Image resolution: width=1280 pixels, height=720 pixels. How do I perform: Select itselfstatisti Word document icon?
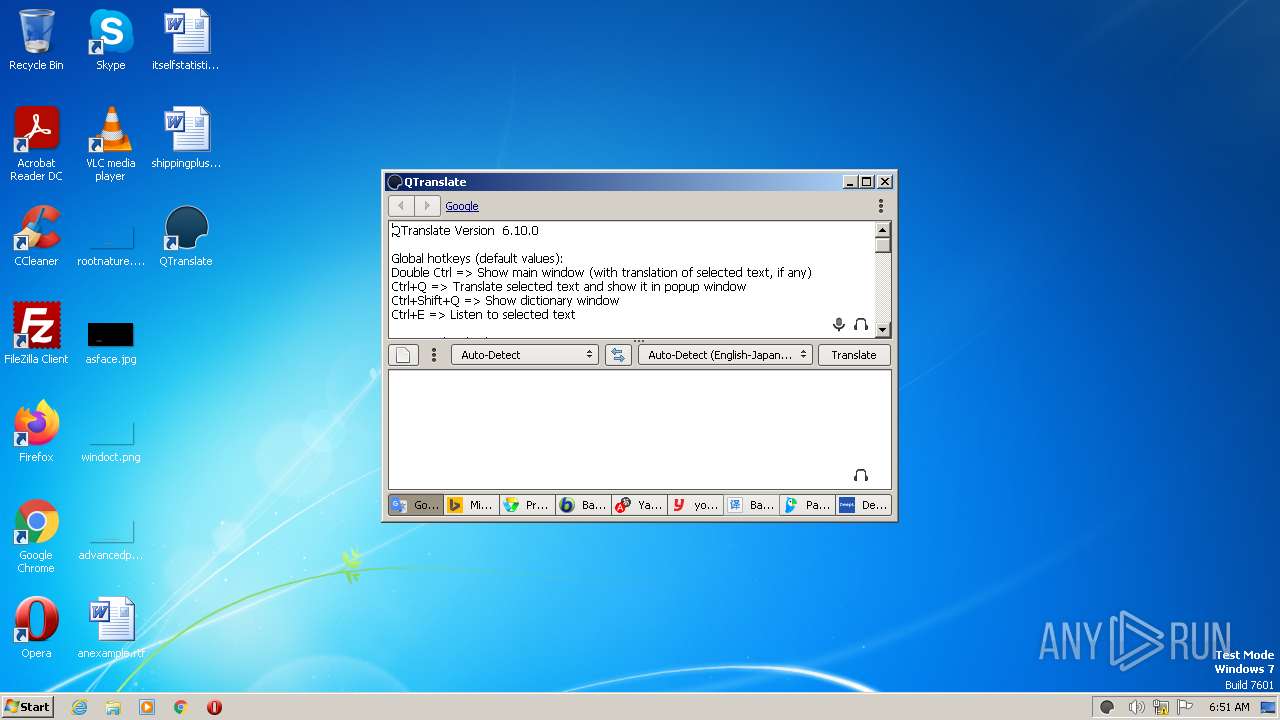tap(186, 40)
